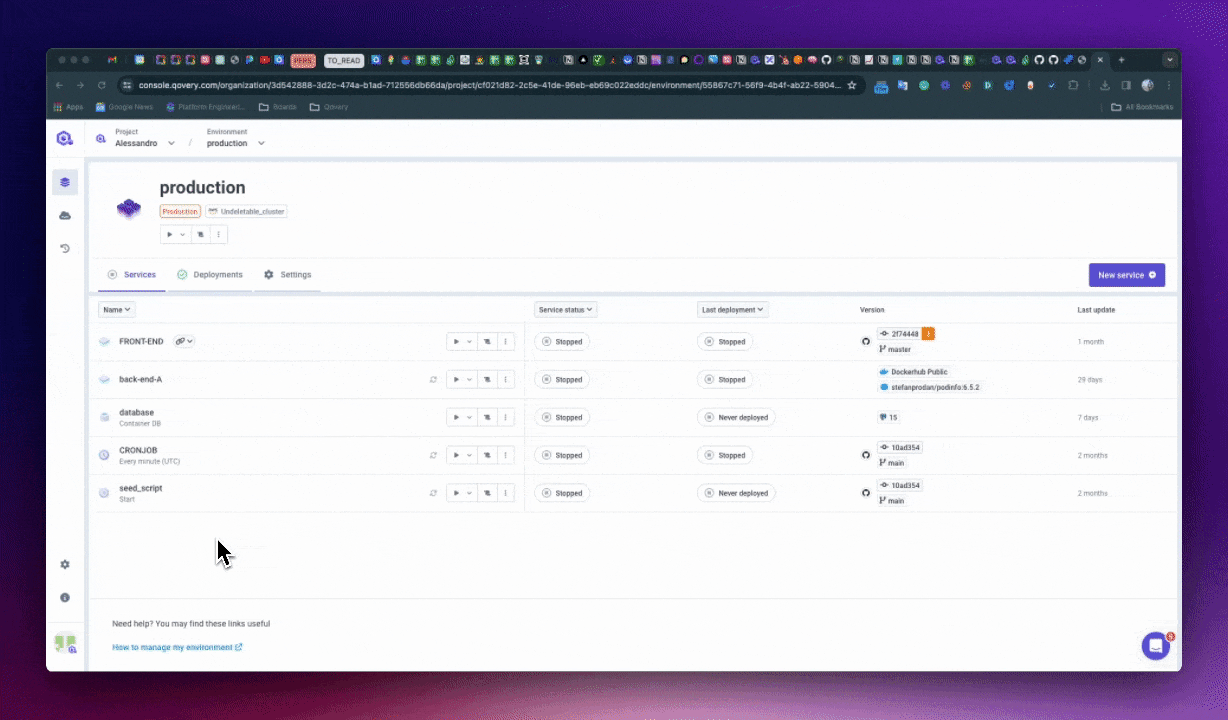
Task: Open the user avatar at sidebar bottom
Action: pos(65,644)
